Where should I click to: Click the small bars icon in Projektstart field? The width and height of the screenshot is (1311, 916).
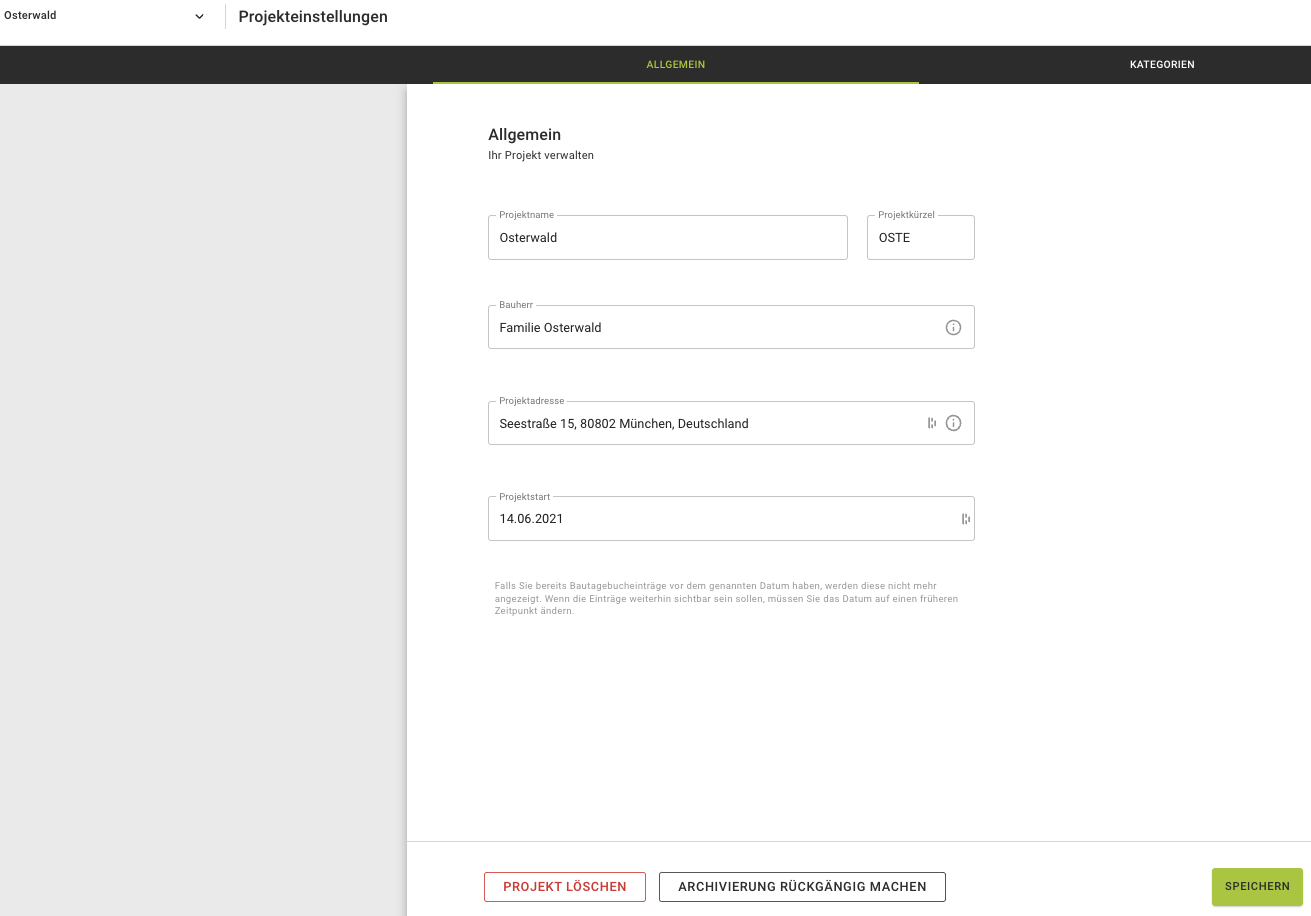pyautogui.click(x=966, y=519)
